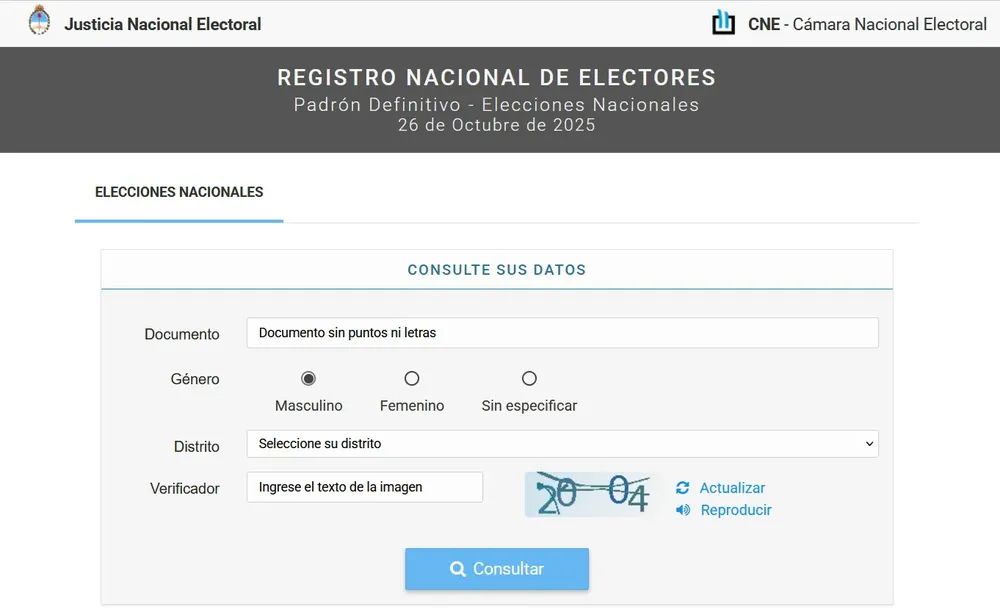Click the Argentina national coat of arms icon
This screenshot has height=612, width=1000.
pyautogui.click(x=39, y=21)
